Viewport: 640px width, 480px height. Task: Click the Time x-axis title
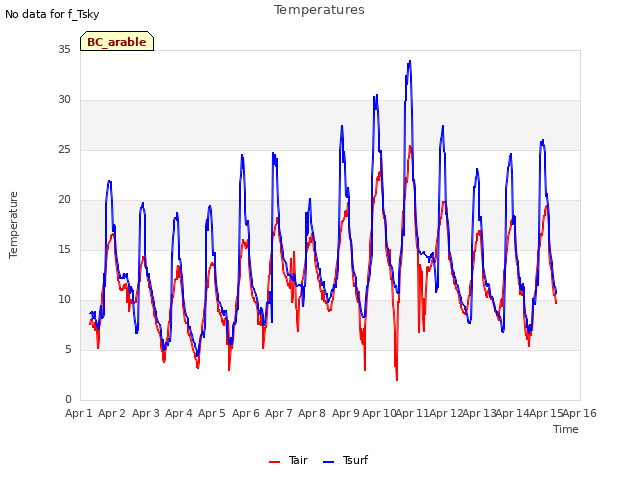point(566,429)
